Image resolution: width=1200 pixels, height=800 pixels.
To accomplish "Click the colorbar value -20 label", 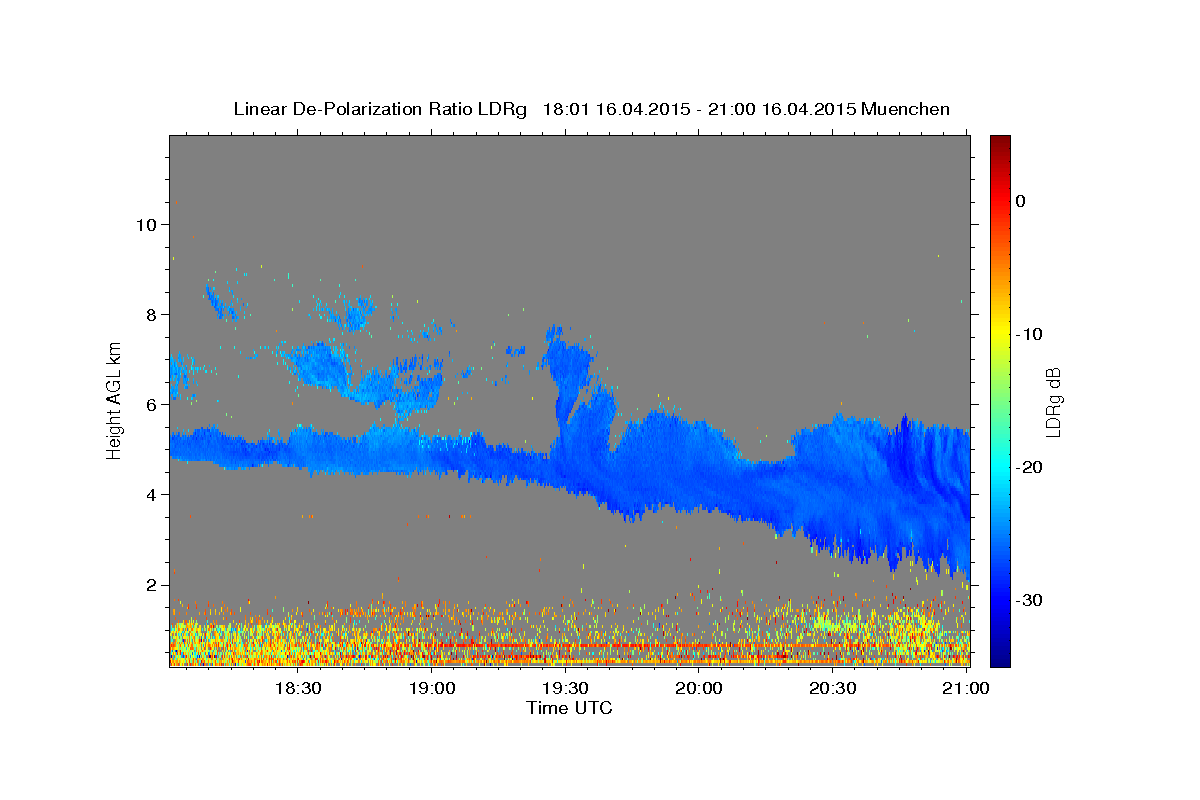I will coord(1029,467).
